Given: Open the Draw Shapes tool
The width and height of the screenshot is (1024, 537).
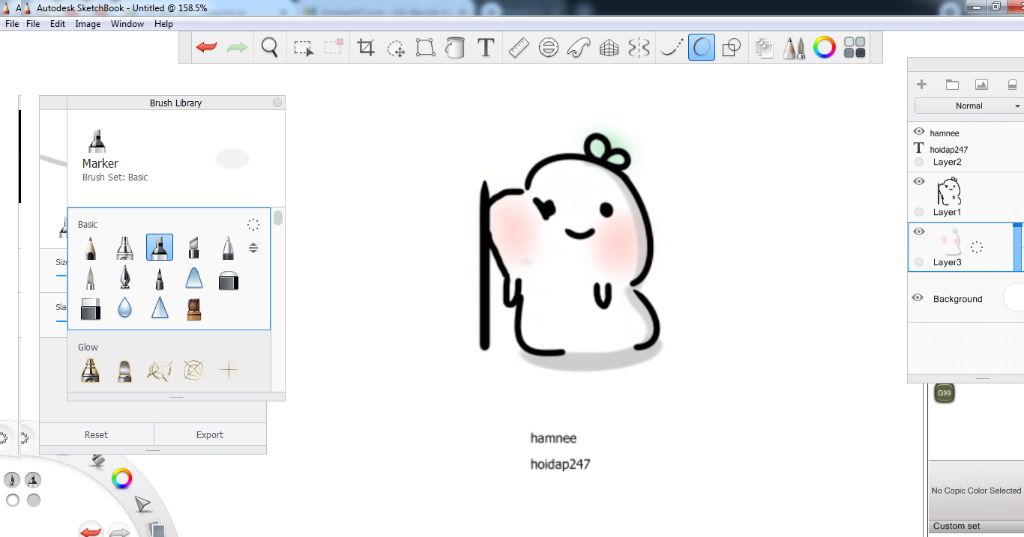Looking at the screenshot, I should pyautogui.click(x=731, y=47).
